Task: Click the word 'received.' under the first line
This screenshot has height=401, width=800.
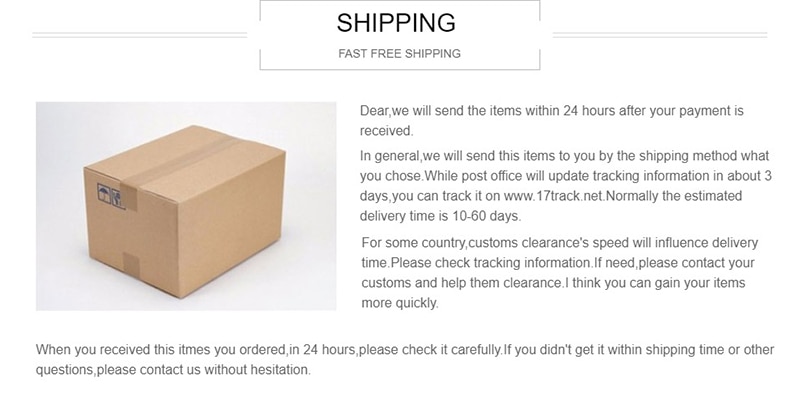Action: 385,130
